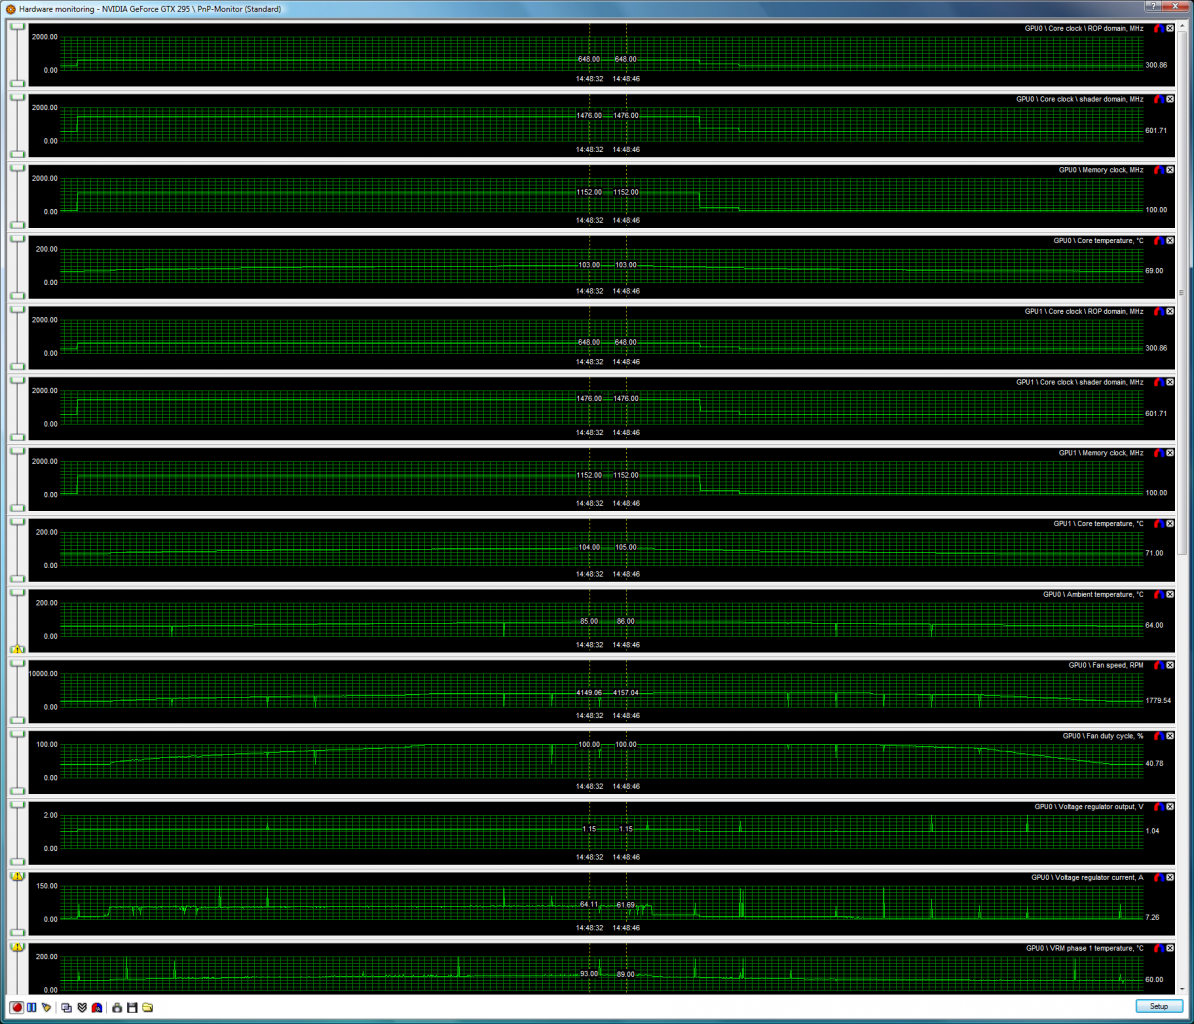Viewport: 1194px width, 1024px height.
Task: Capture screenshot with the camera icon
Action: click(117, 1007)
